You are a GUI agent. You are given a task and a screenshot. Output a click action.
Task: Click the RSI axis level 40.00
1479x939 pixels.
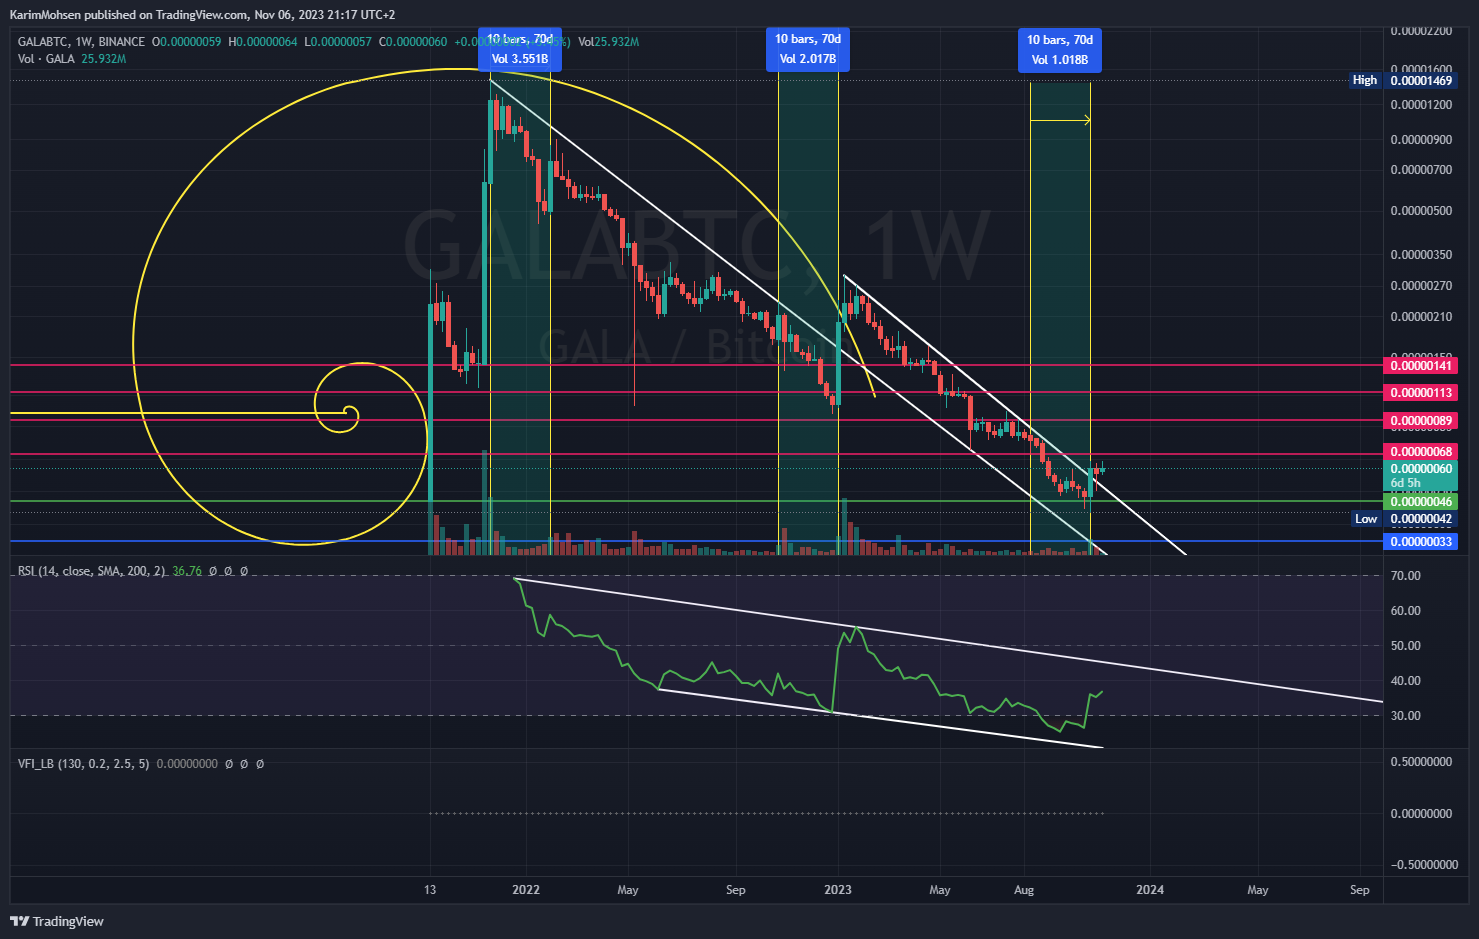click(x=1406, y=681)
